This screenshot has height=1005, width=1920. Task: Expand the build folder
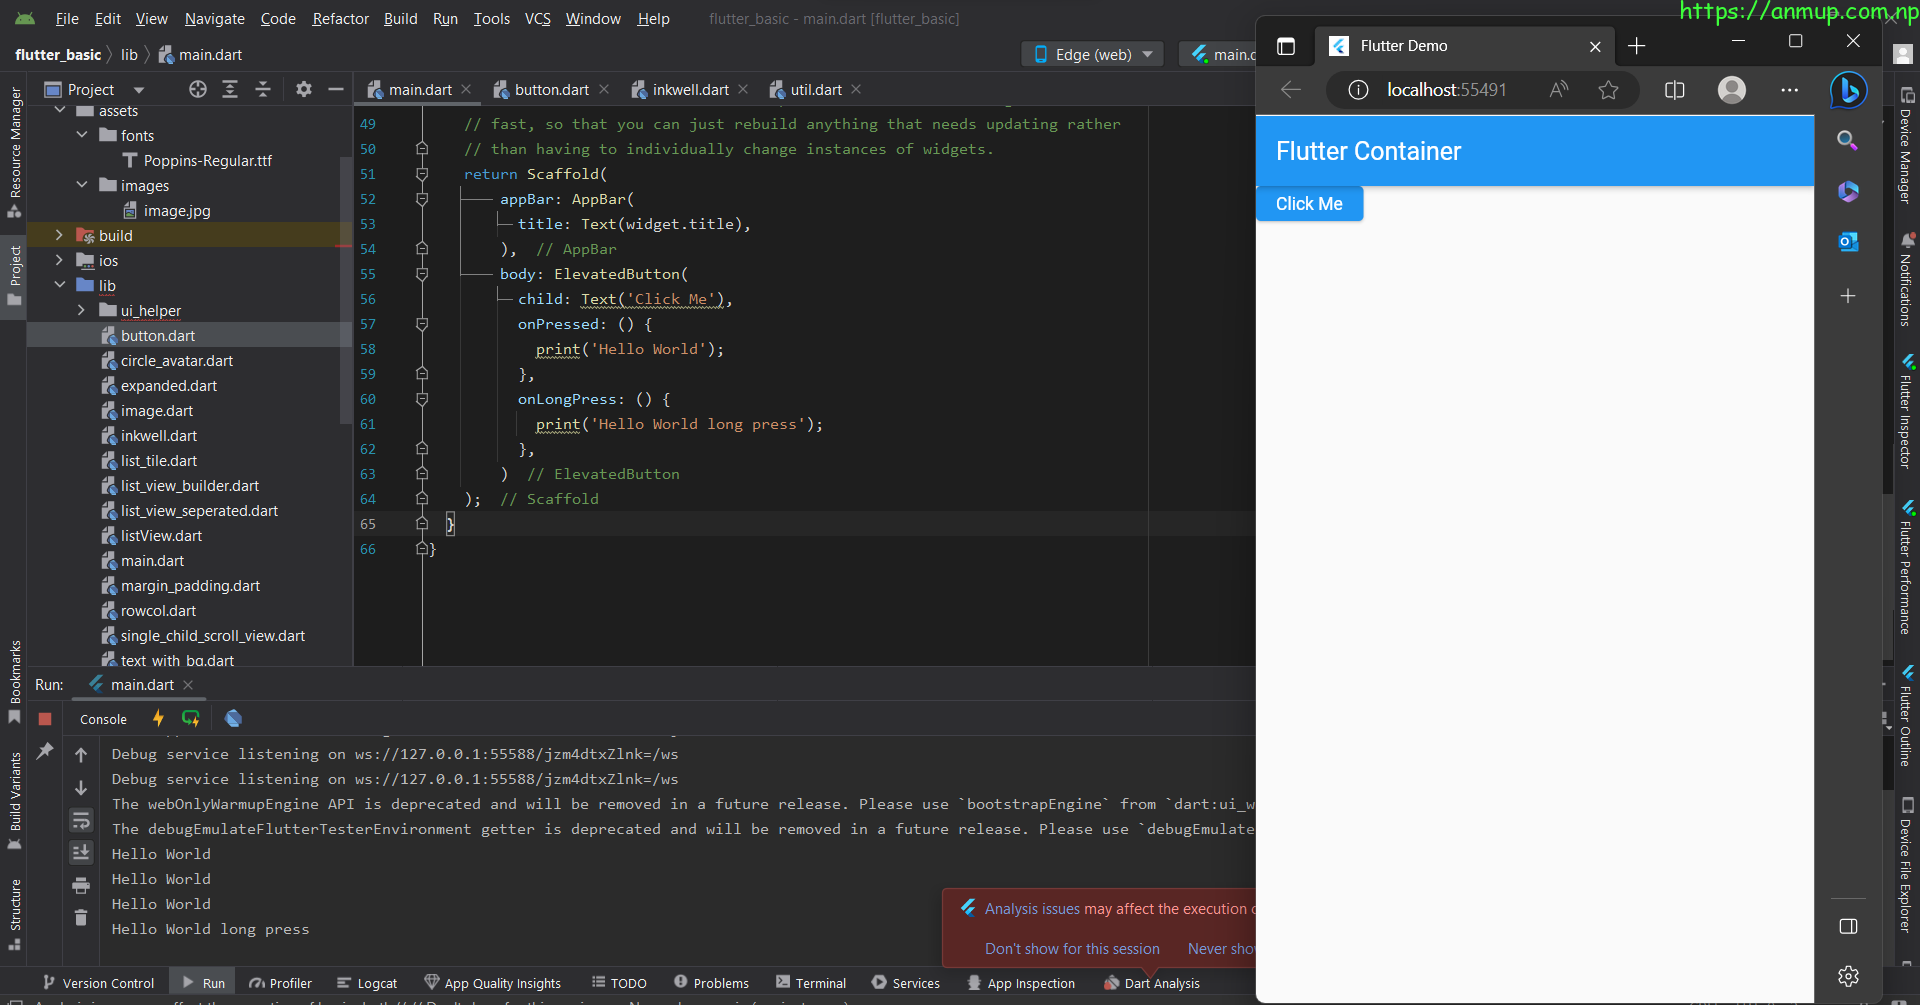click(59, 236)
